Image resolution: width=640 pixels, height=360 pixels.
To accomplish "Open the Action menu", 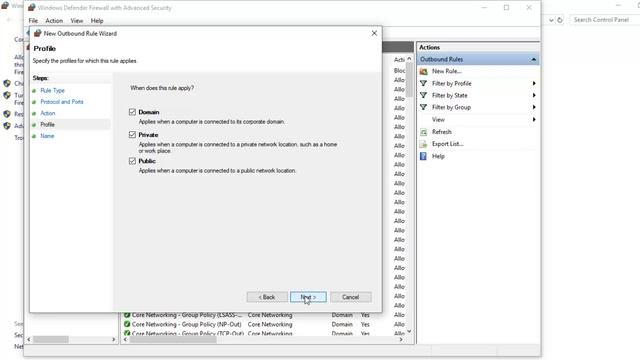I will coord(54,20).
